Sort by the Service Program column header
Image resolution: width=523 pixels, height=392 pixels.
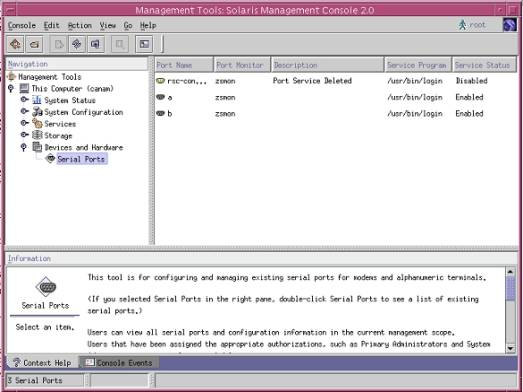[418, 65]
